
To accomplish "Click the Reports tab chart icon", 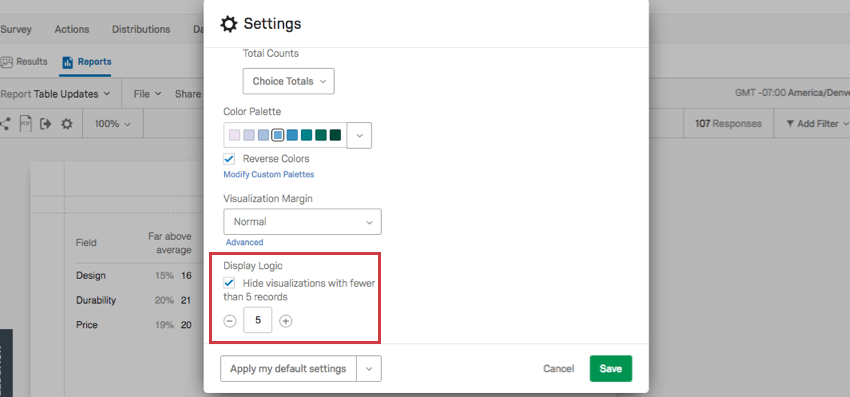I will point(68,62).
